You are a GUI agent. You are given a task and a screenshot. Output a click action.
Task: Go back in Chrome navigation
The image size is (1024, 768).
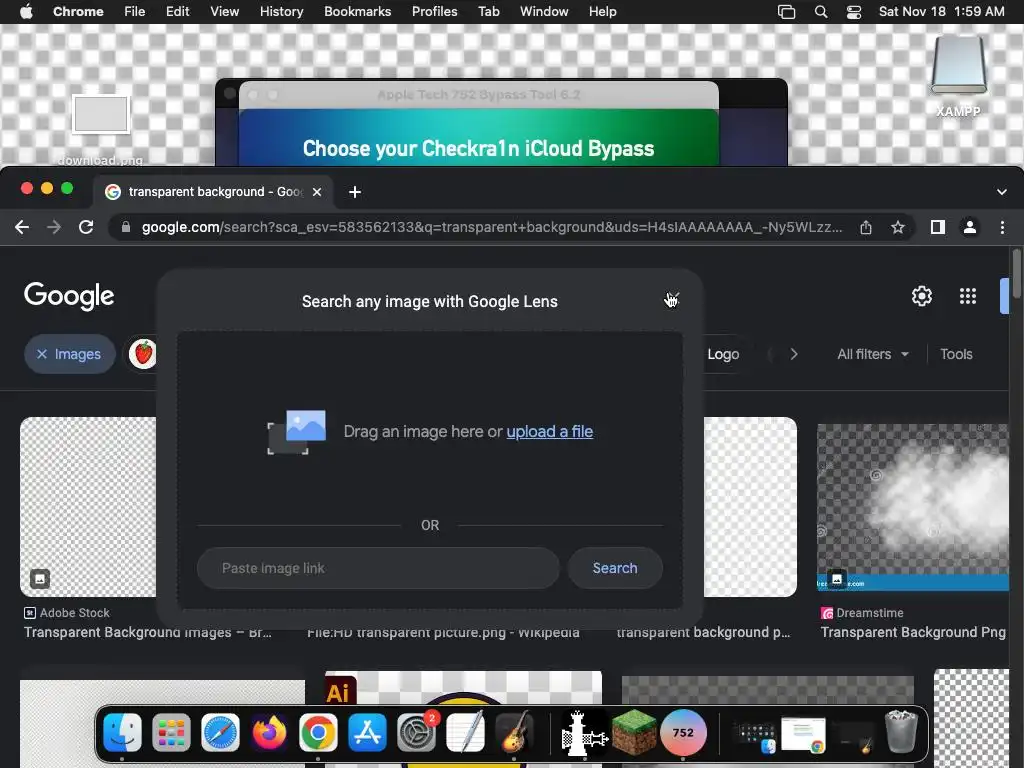point(22,227)
